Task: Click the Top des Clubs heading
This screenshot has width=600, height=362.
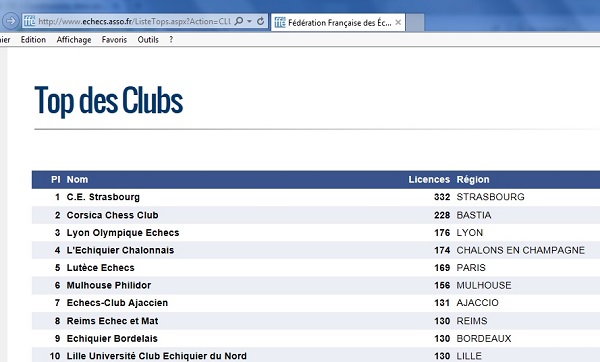Action: coord(109,101)
